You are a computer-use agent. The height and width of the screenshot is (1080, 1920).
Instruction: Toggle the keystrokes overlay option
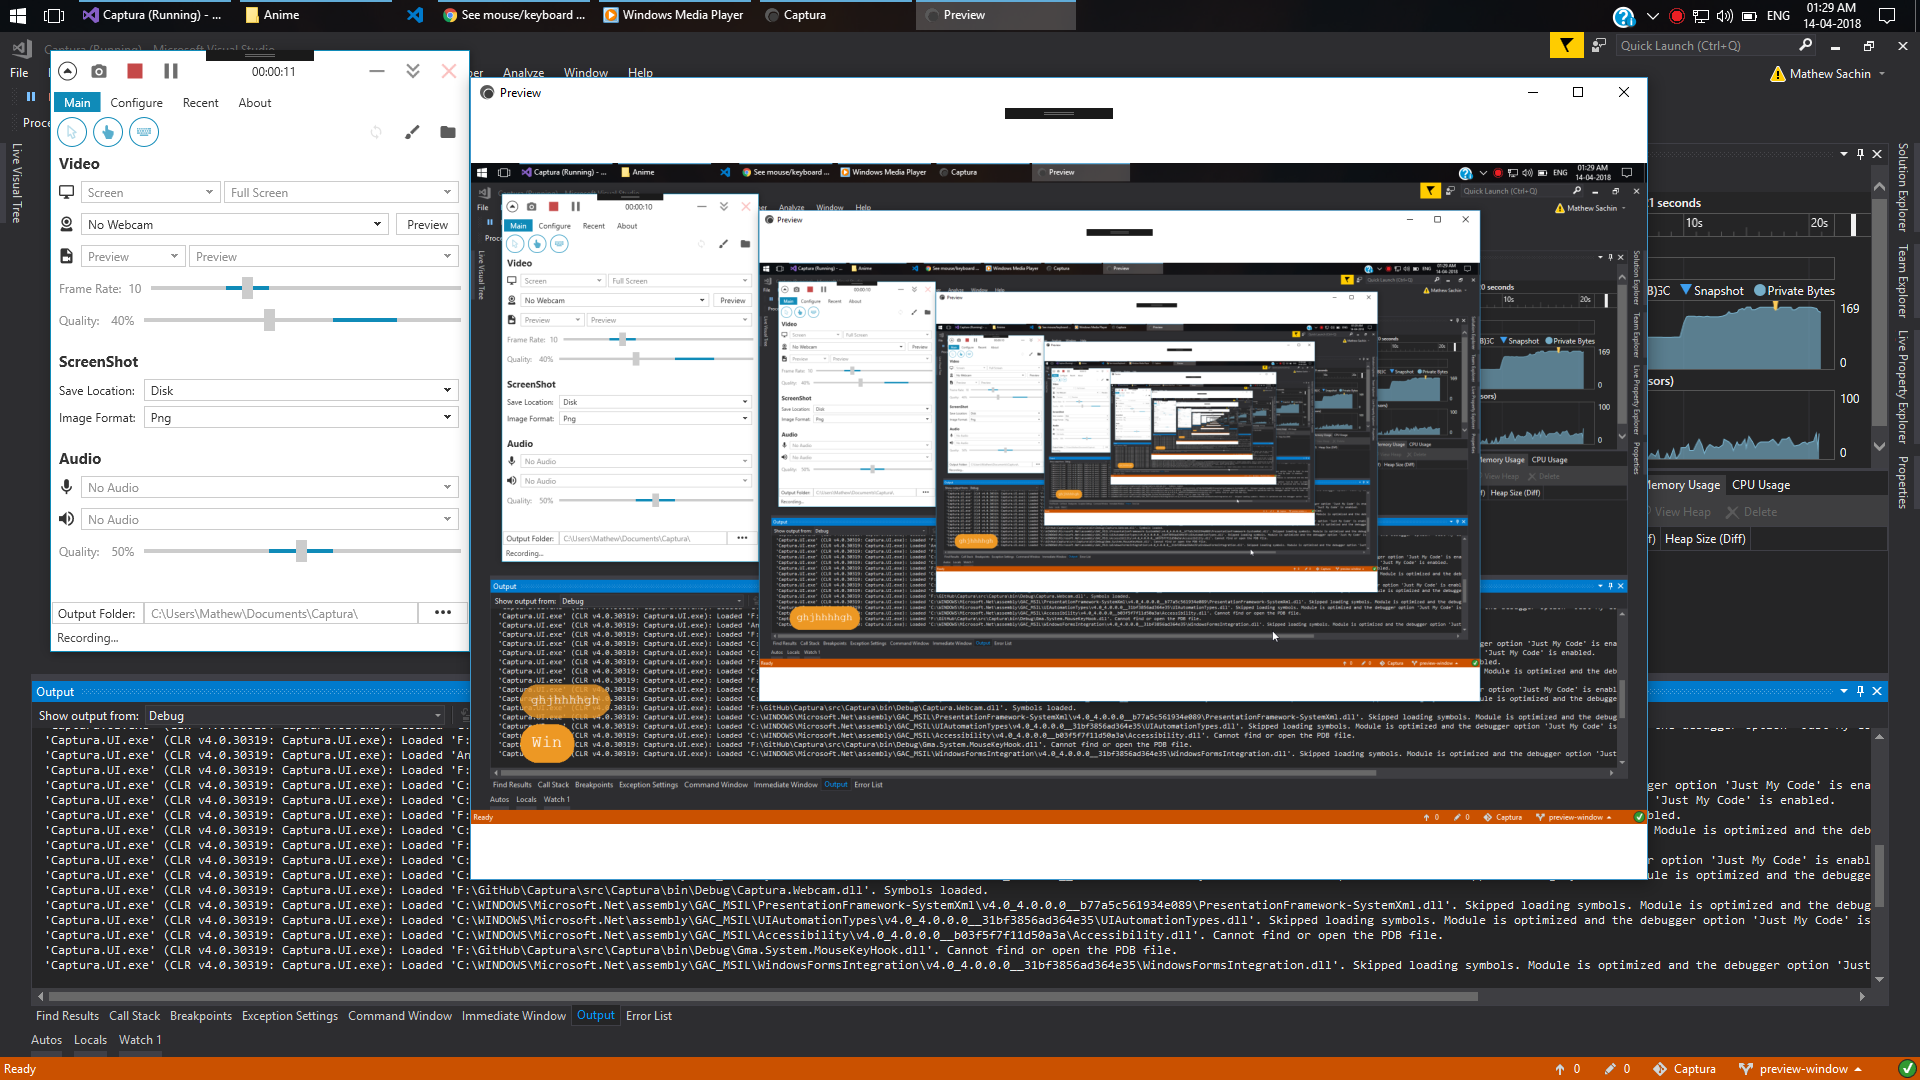click(144, 131)
